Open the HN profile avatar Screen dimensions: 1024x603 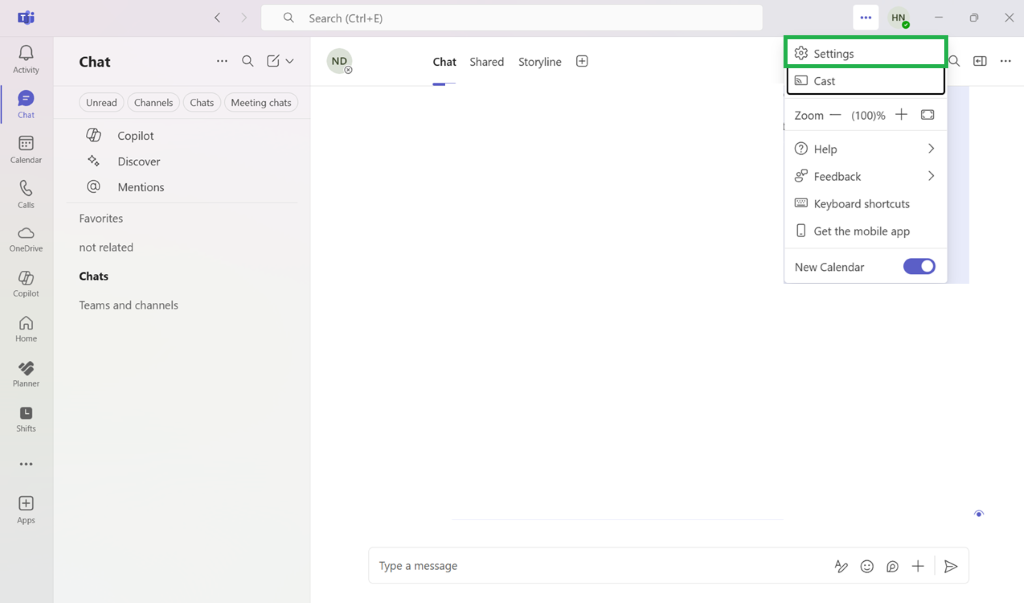[x=899, y=18]
